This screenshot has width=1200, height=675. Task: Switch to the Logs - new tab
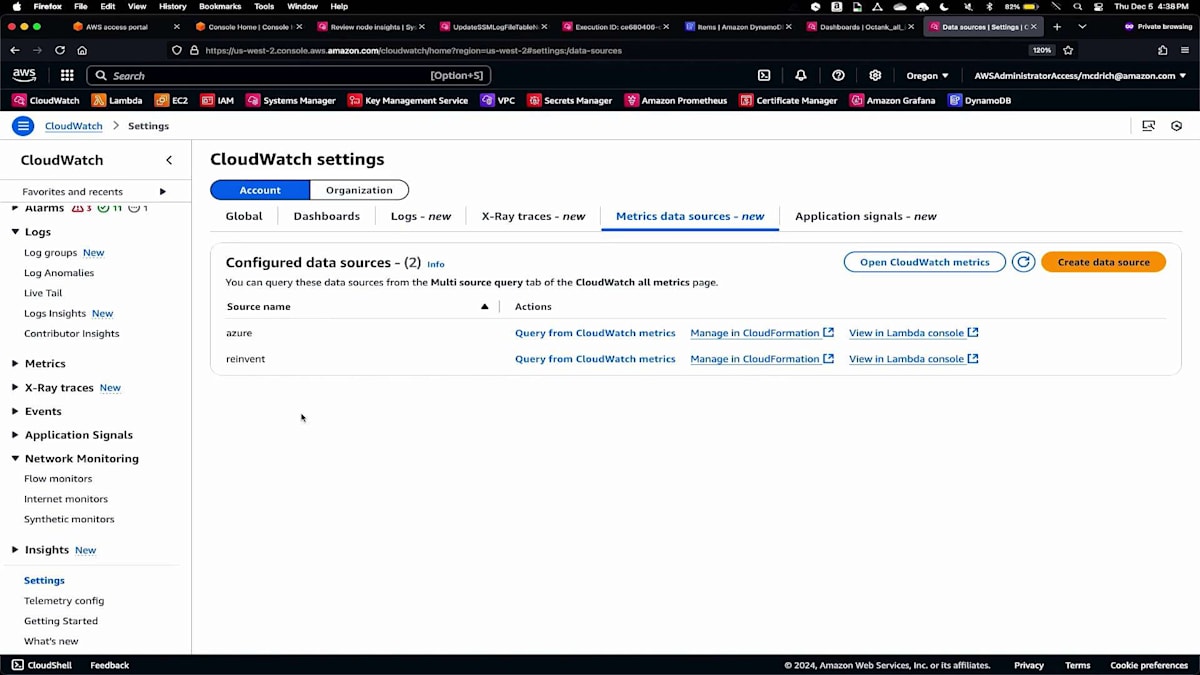click(420, 216)
